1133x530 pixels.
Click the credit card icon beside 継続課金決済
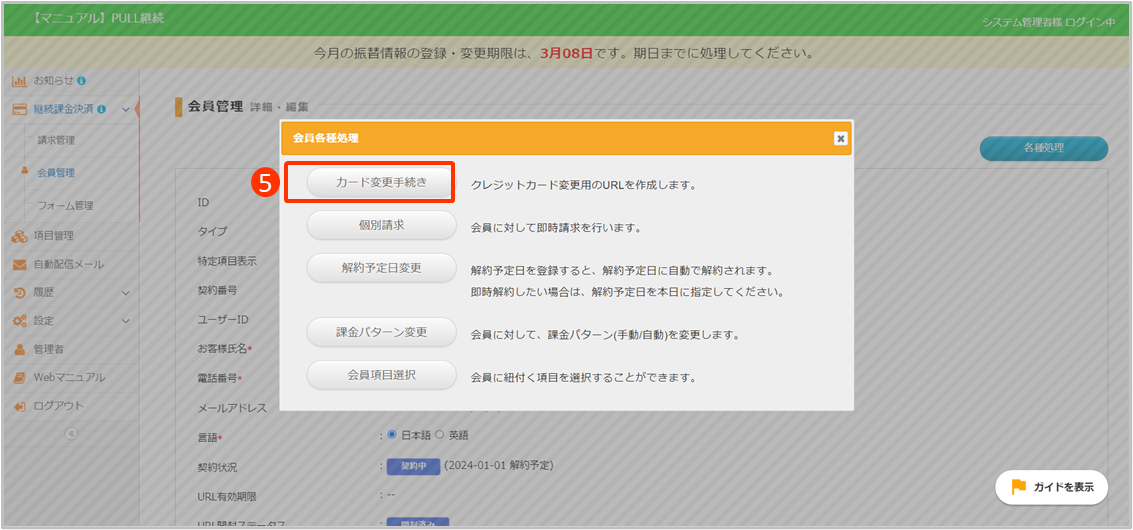19,109
